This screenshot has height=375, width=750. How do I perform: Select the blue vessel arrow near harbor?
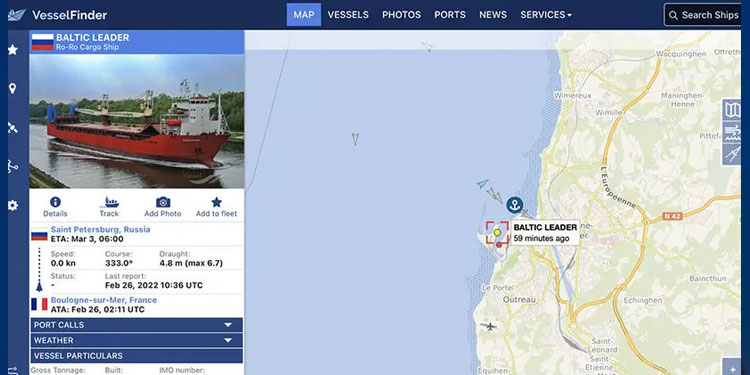click(x=483, y=184)
